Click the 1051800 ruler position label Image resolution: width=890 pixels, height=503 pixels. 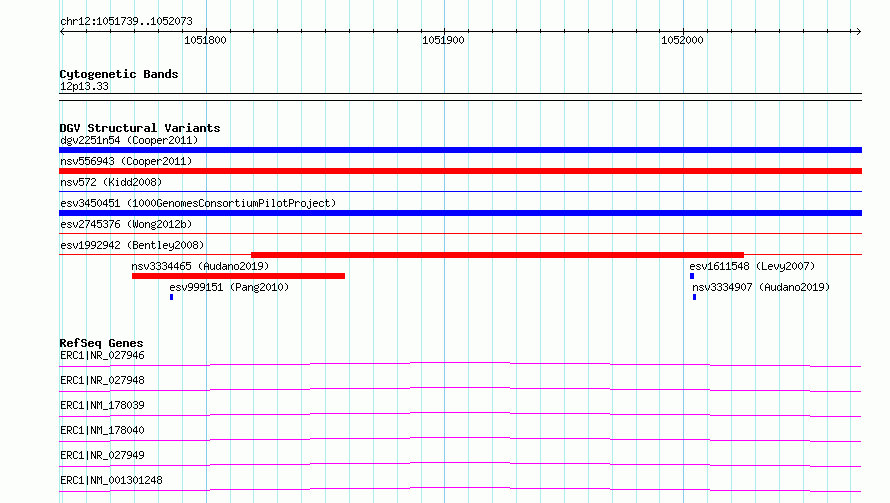(x=205, y=40)
